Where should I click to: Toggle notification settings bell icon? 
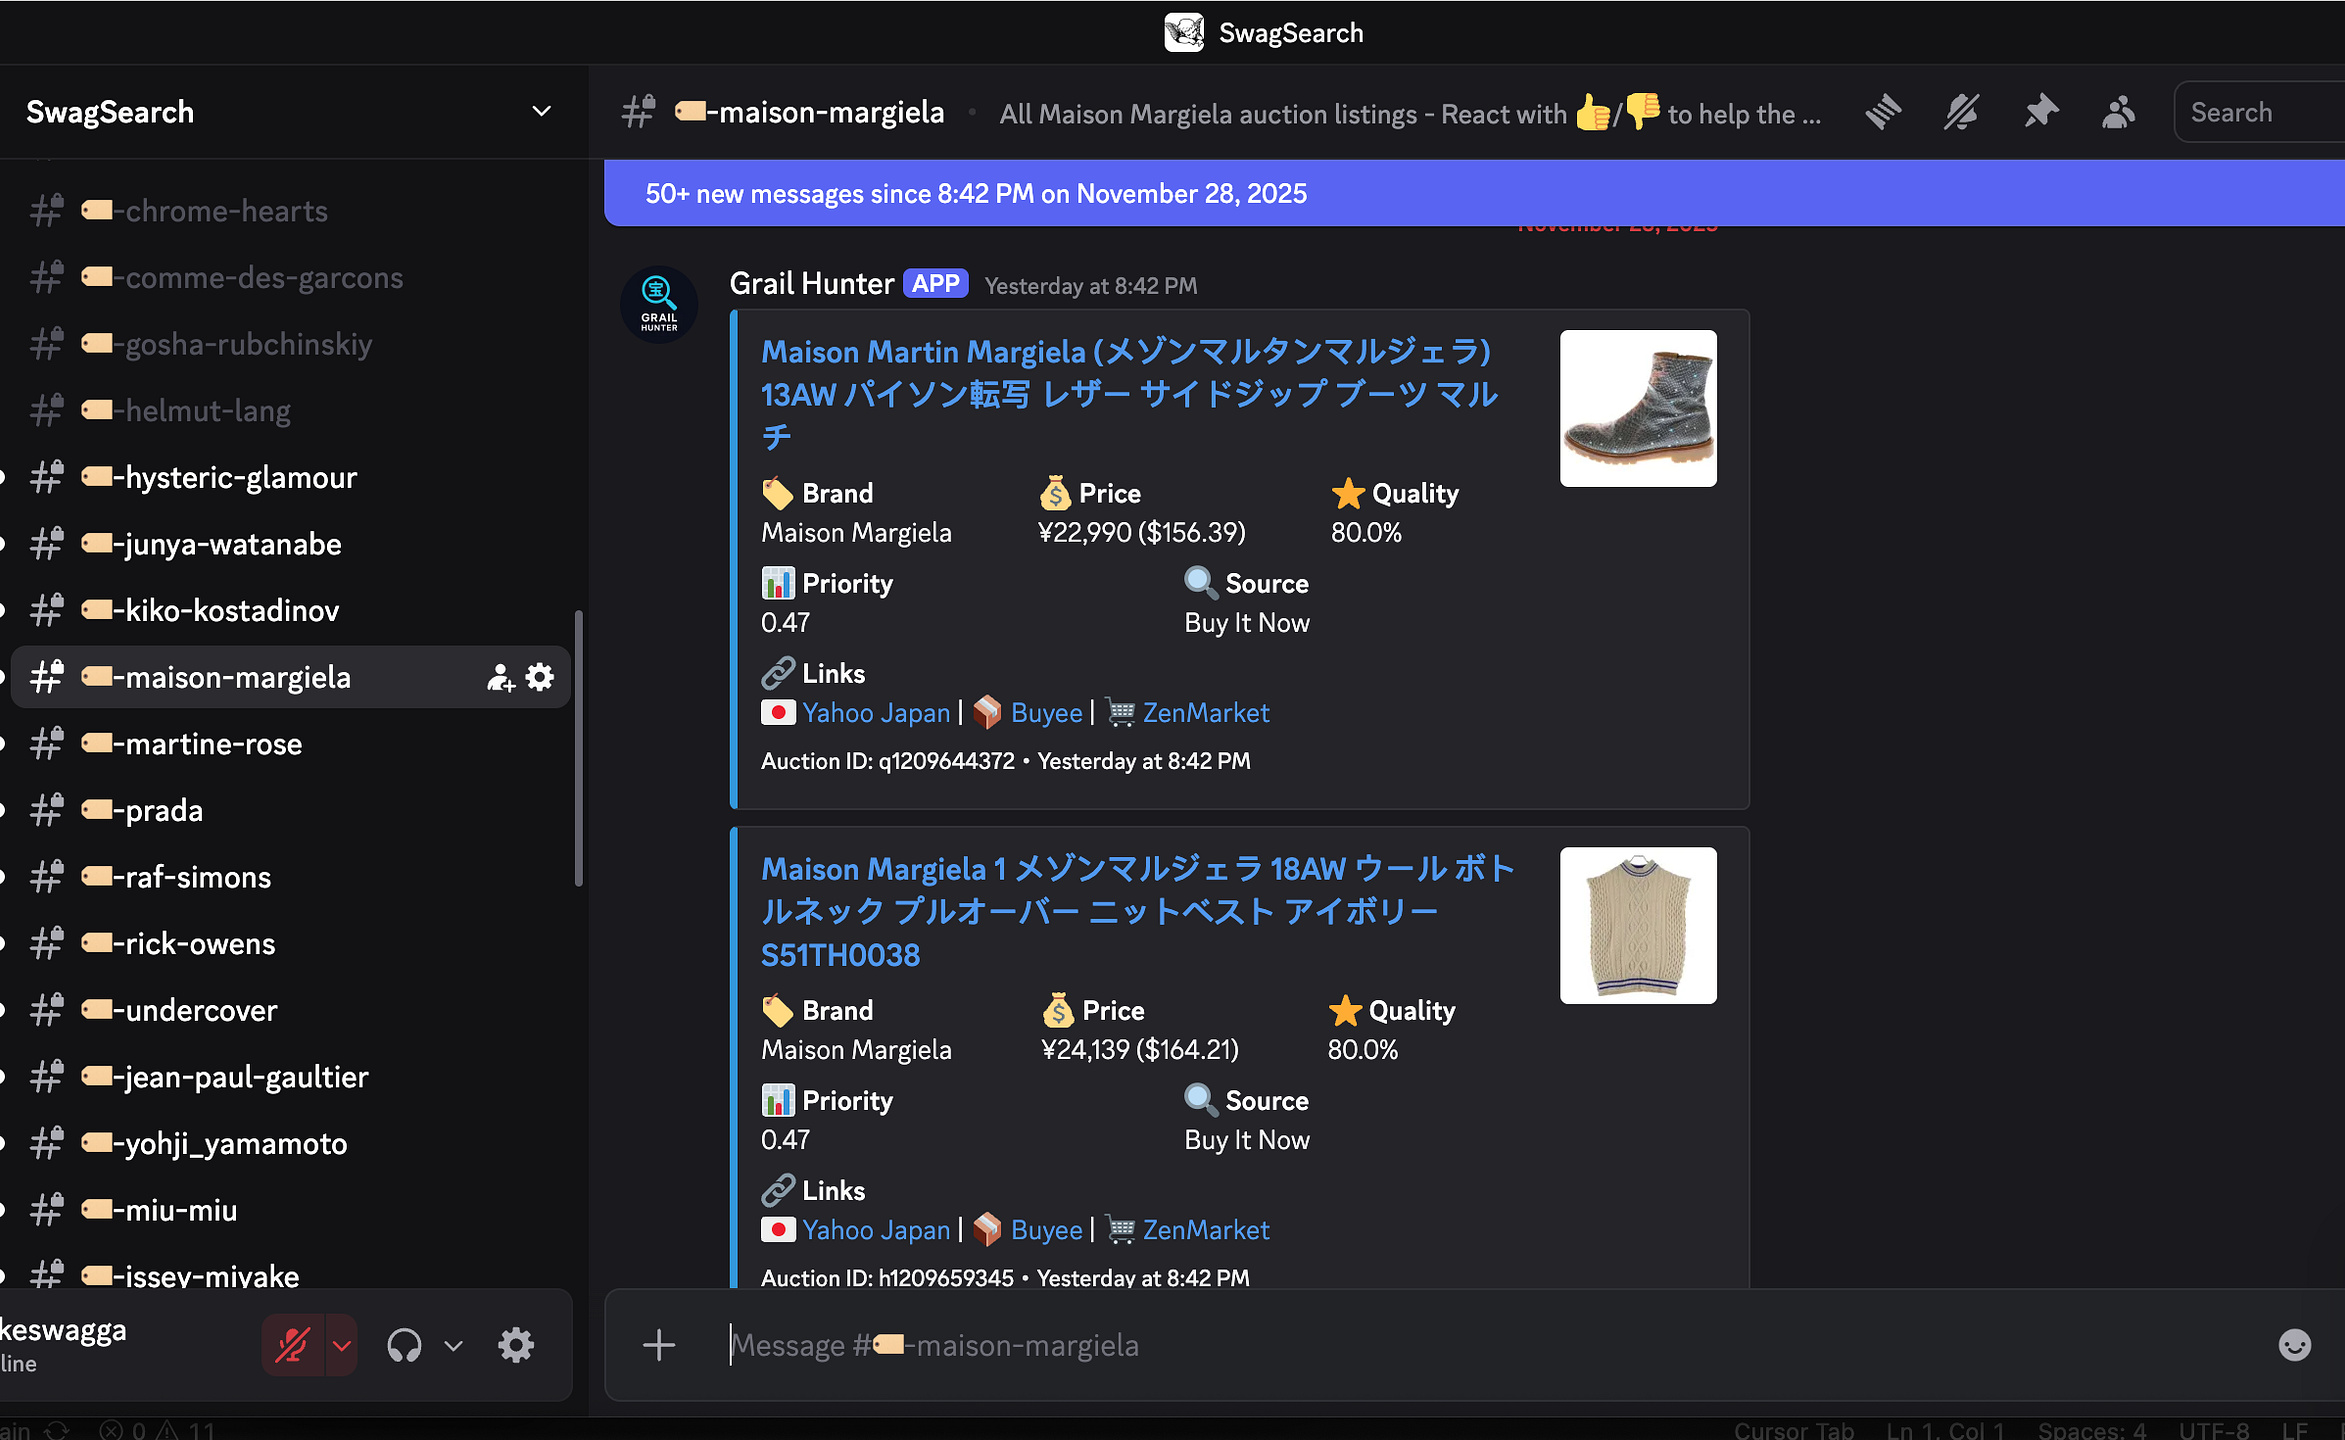point(1961,112)
